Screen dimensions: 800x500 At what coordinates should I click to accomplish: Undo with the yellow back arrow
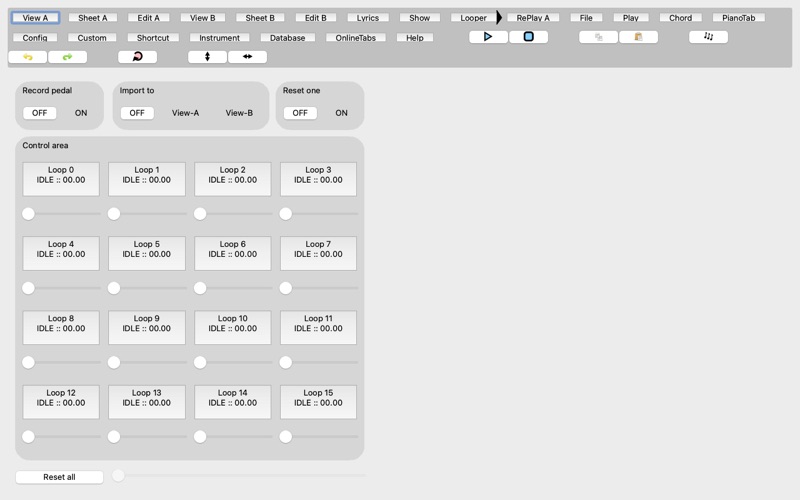28,57
